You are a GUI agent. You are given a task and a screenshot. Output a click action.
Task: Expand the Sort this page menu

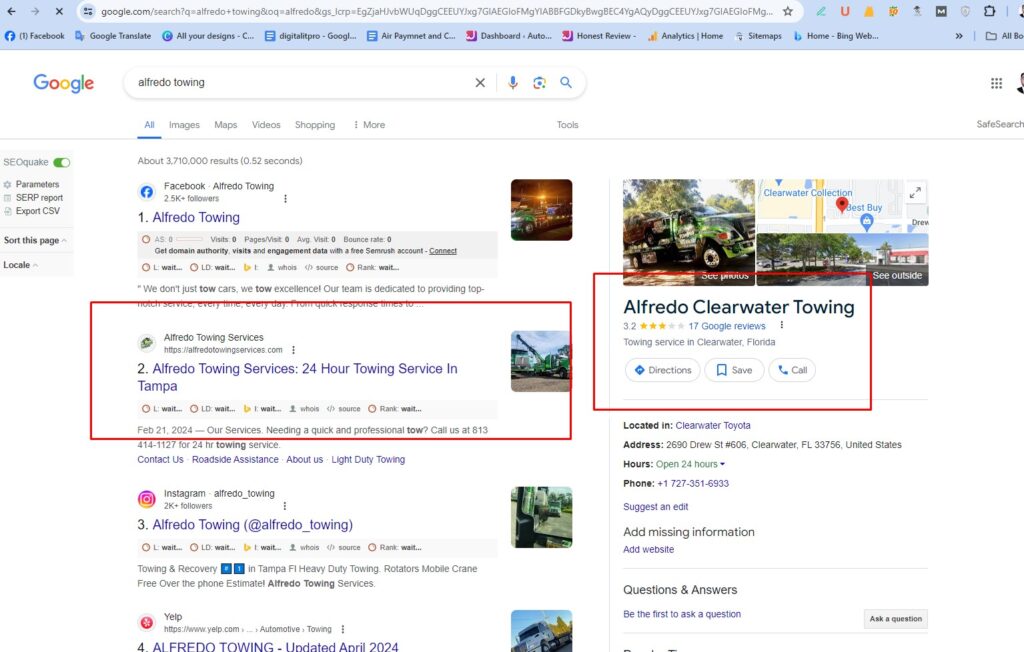[35, 240]
